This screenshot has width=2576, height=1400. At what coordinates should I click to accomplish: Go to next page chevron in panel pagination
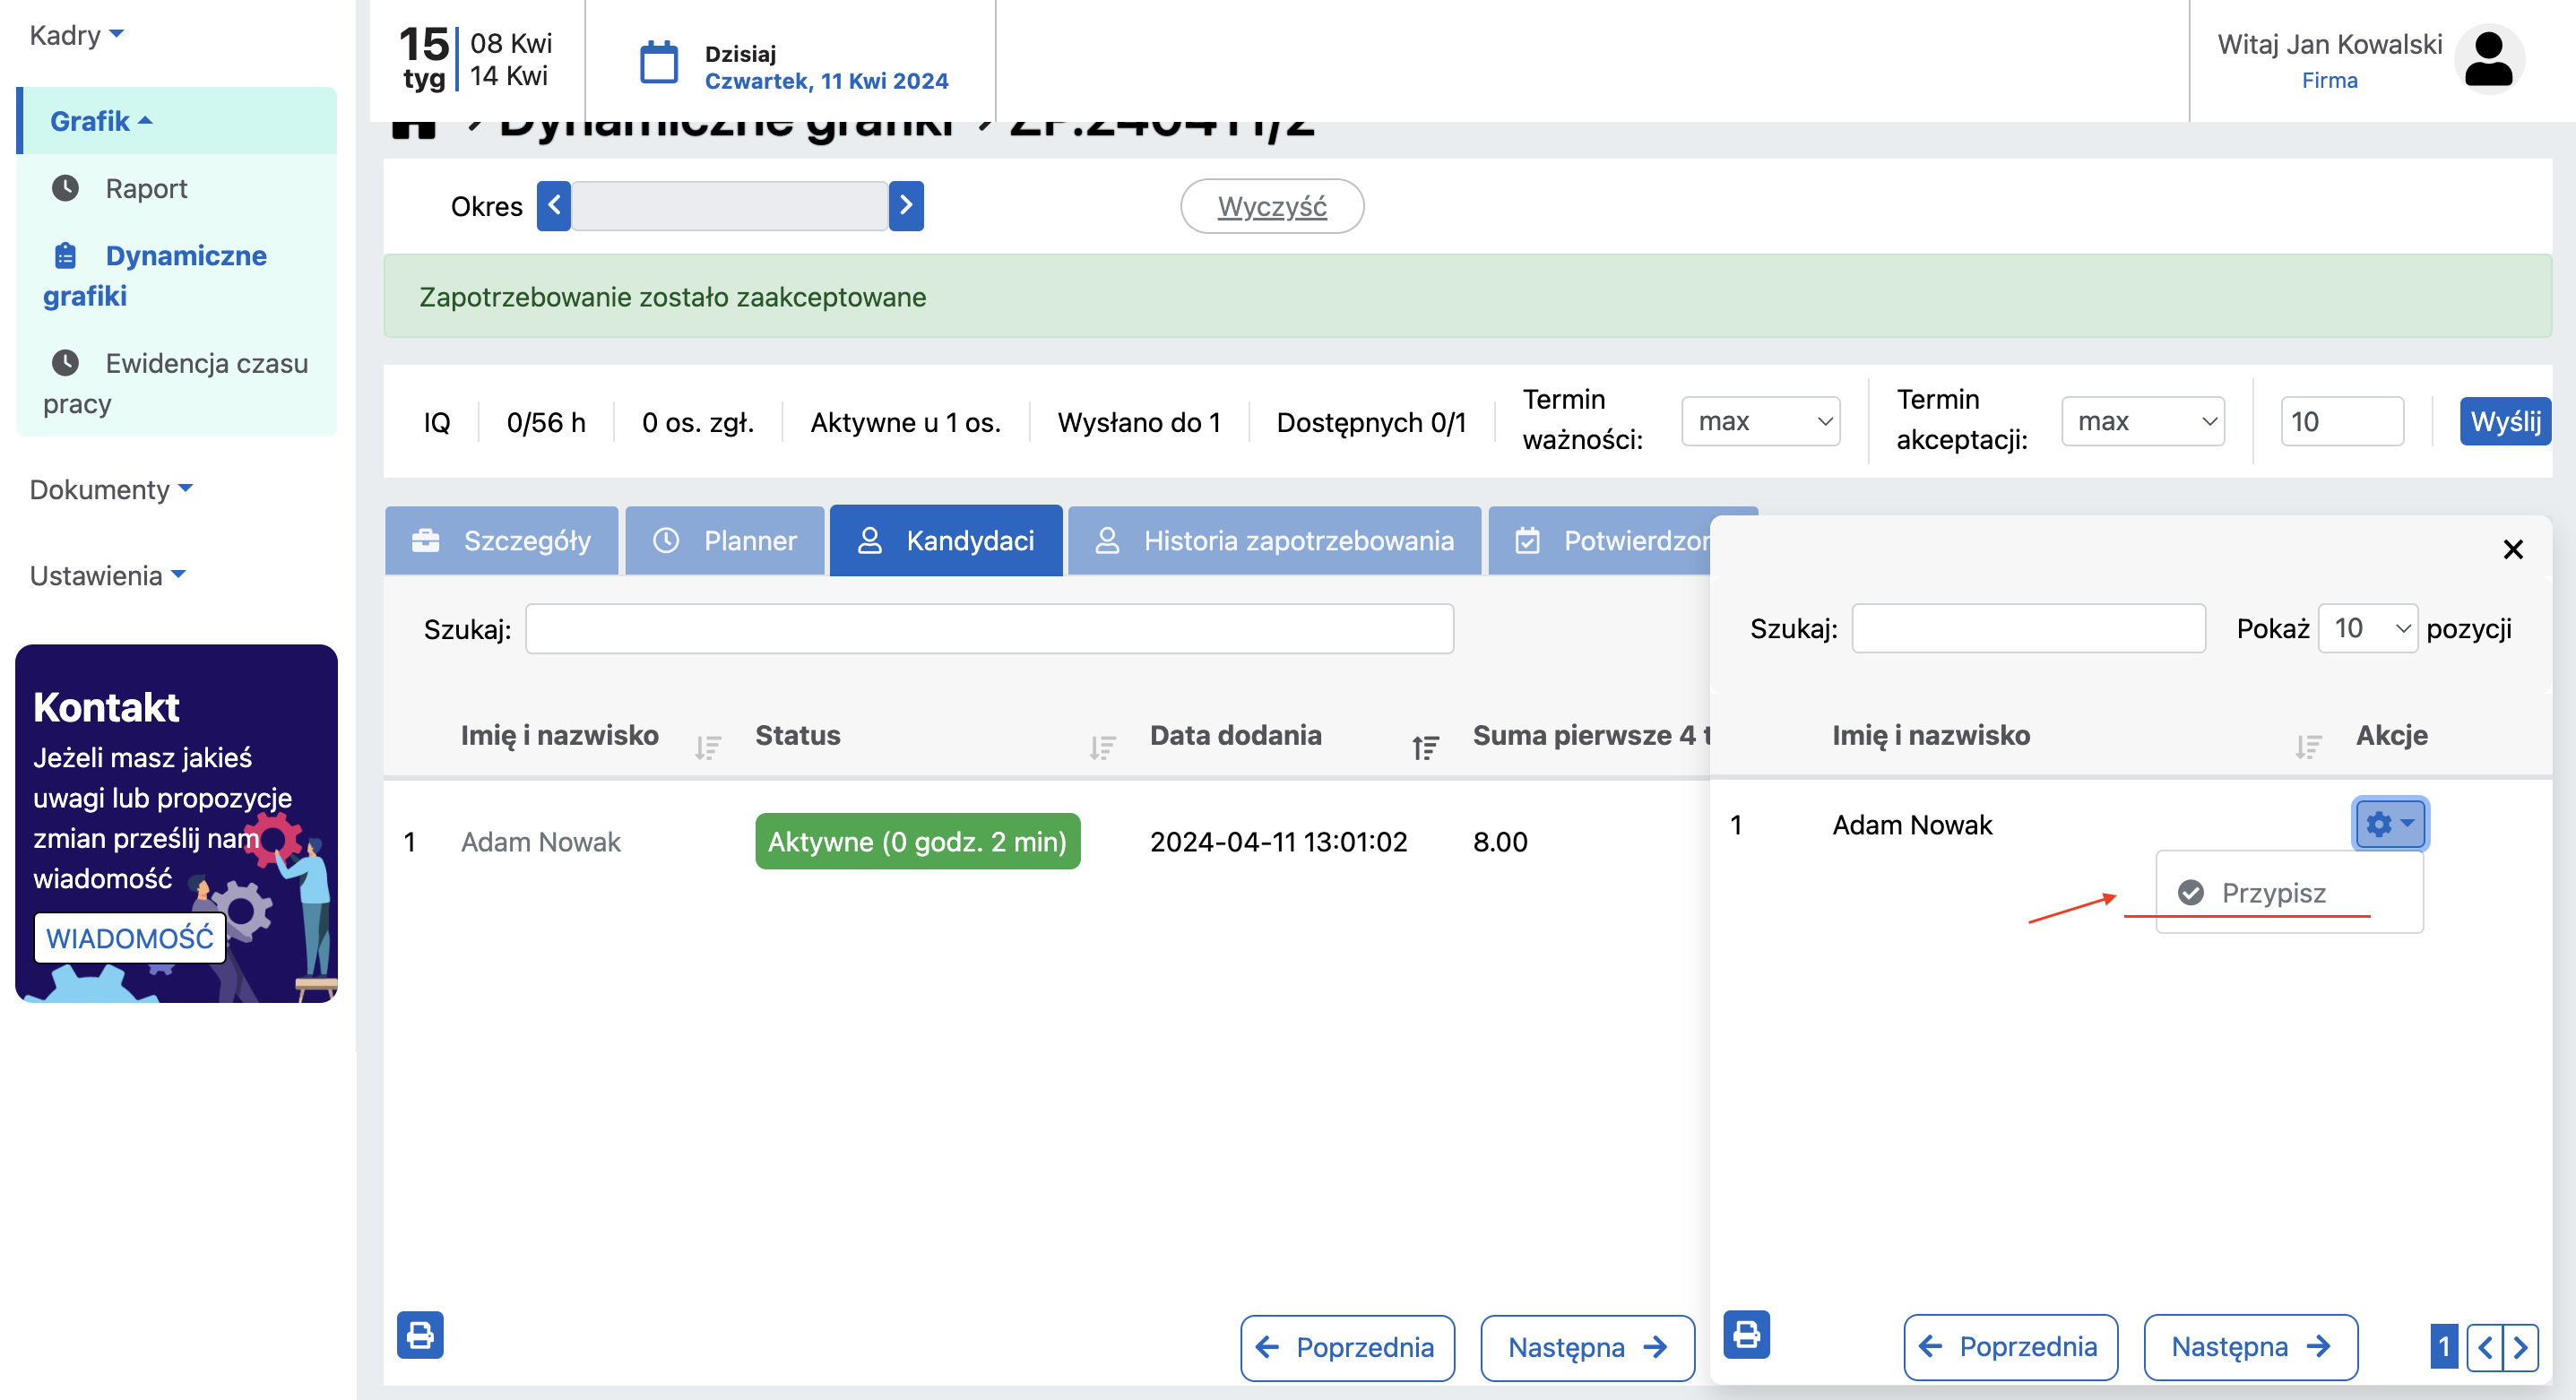pyautogui.click(x=2520, y=1347)
